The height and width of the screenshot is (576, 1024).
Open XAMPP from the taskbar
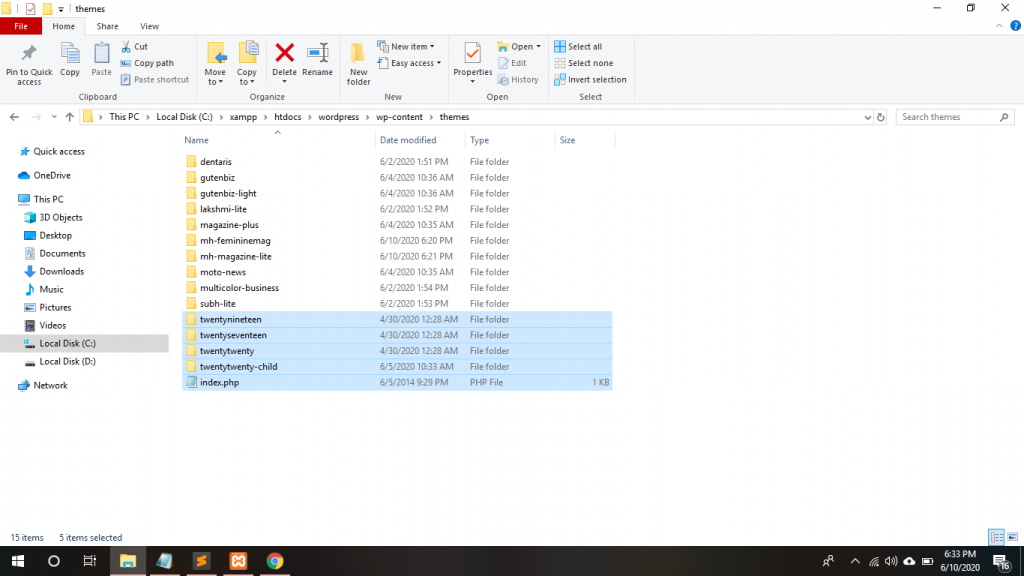point(238,561)
